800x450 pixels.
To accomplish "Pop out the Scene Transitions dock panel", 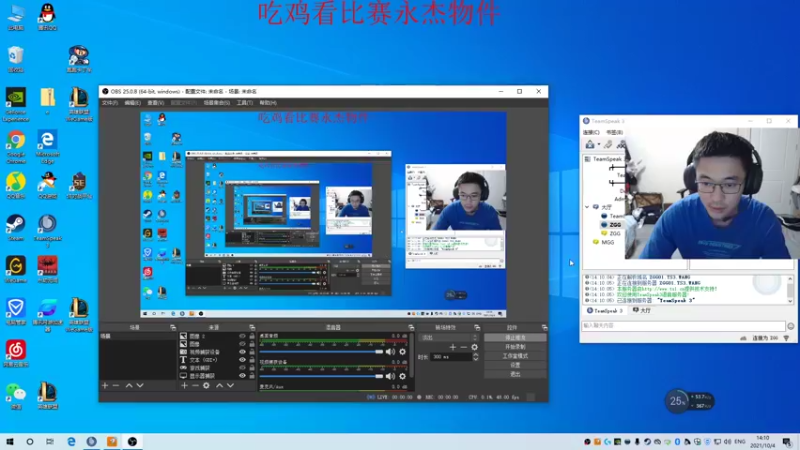I will (477, 328).
